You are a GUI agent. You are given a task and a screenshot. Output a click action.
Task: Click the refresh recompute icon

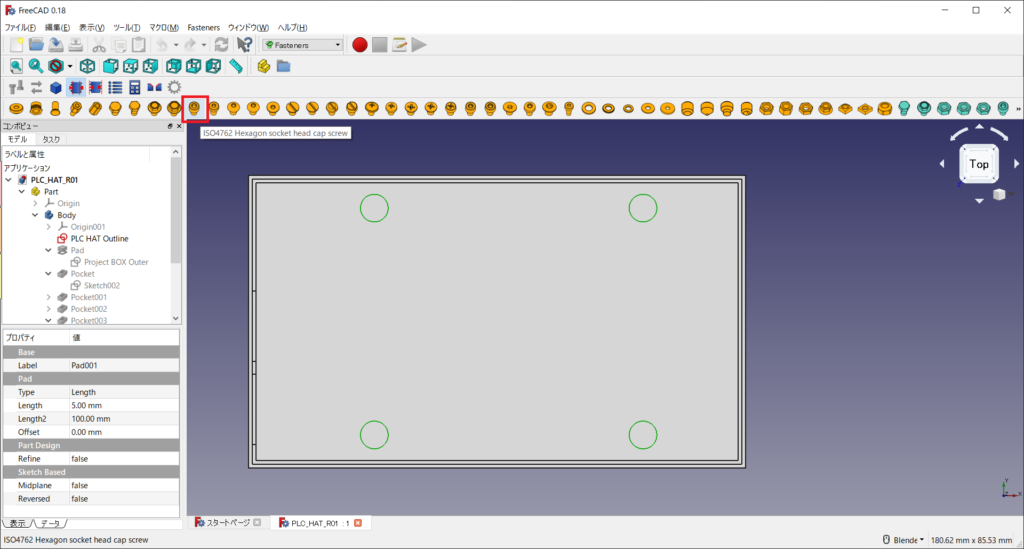222,45
